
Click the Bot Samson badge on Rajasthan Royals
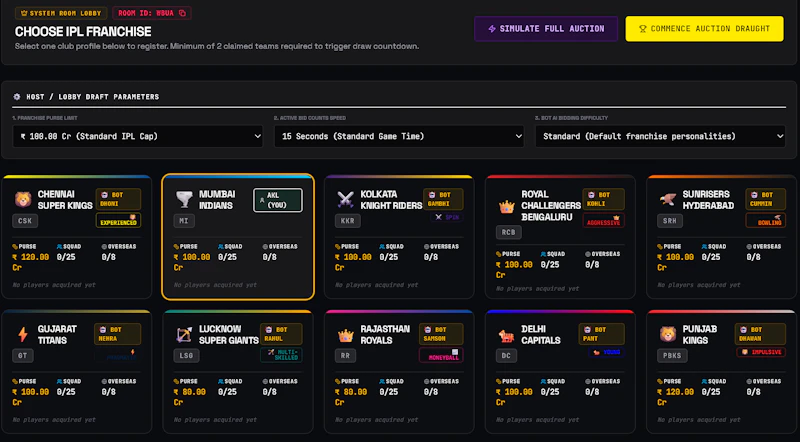441,334
